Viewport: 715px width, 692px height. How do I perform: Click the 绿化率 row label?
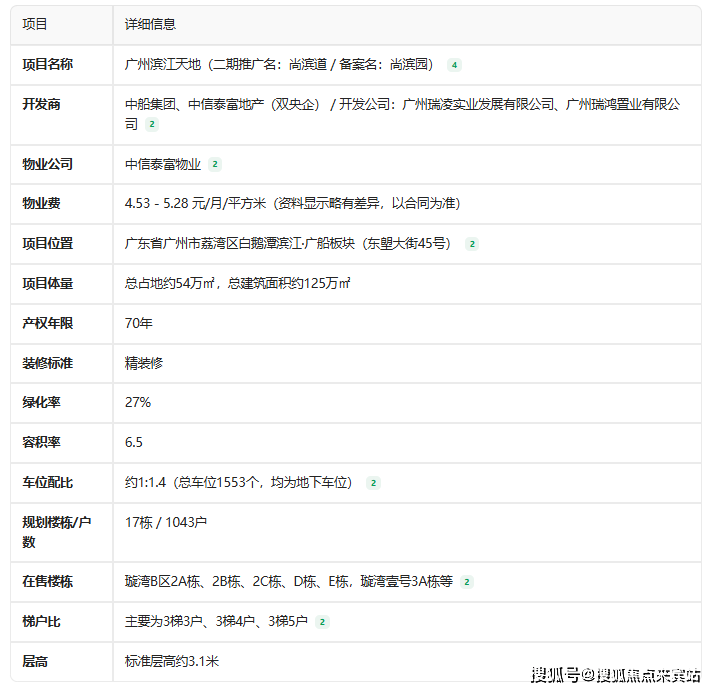pyautogui.click(x=41, y=403)
